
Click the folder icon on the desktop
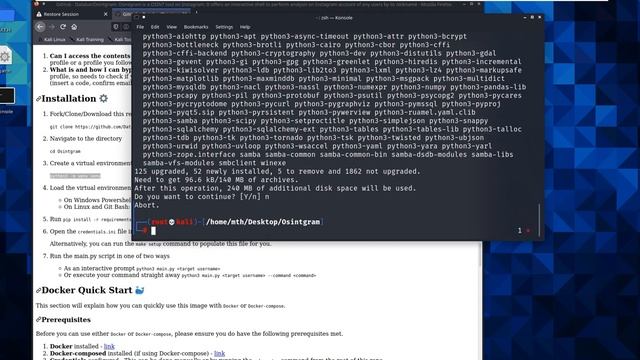(x=7, y=16)
